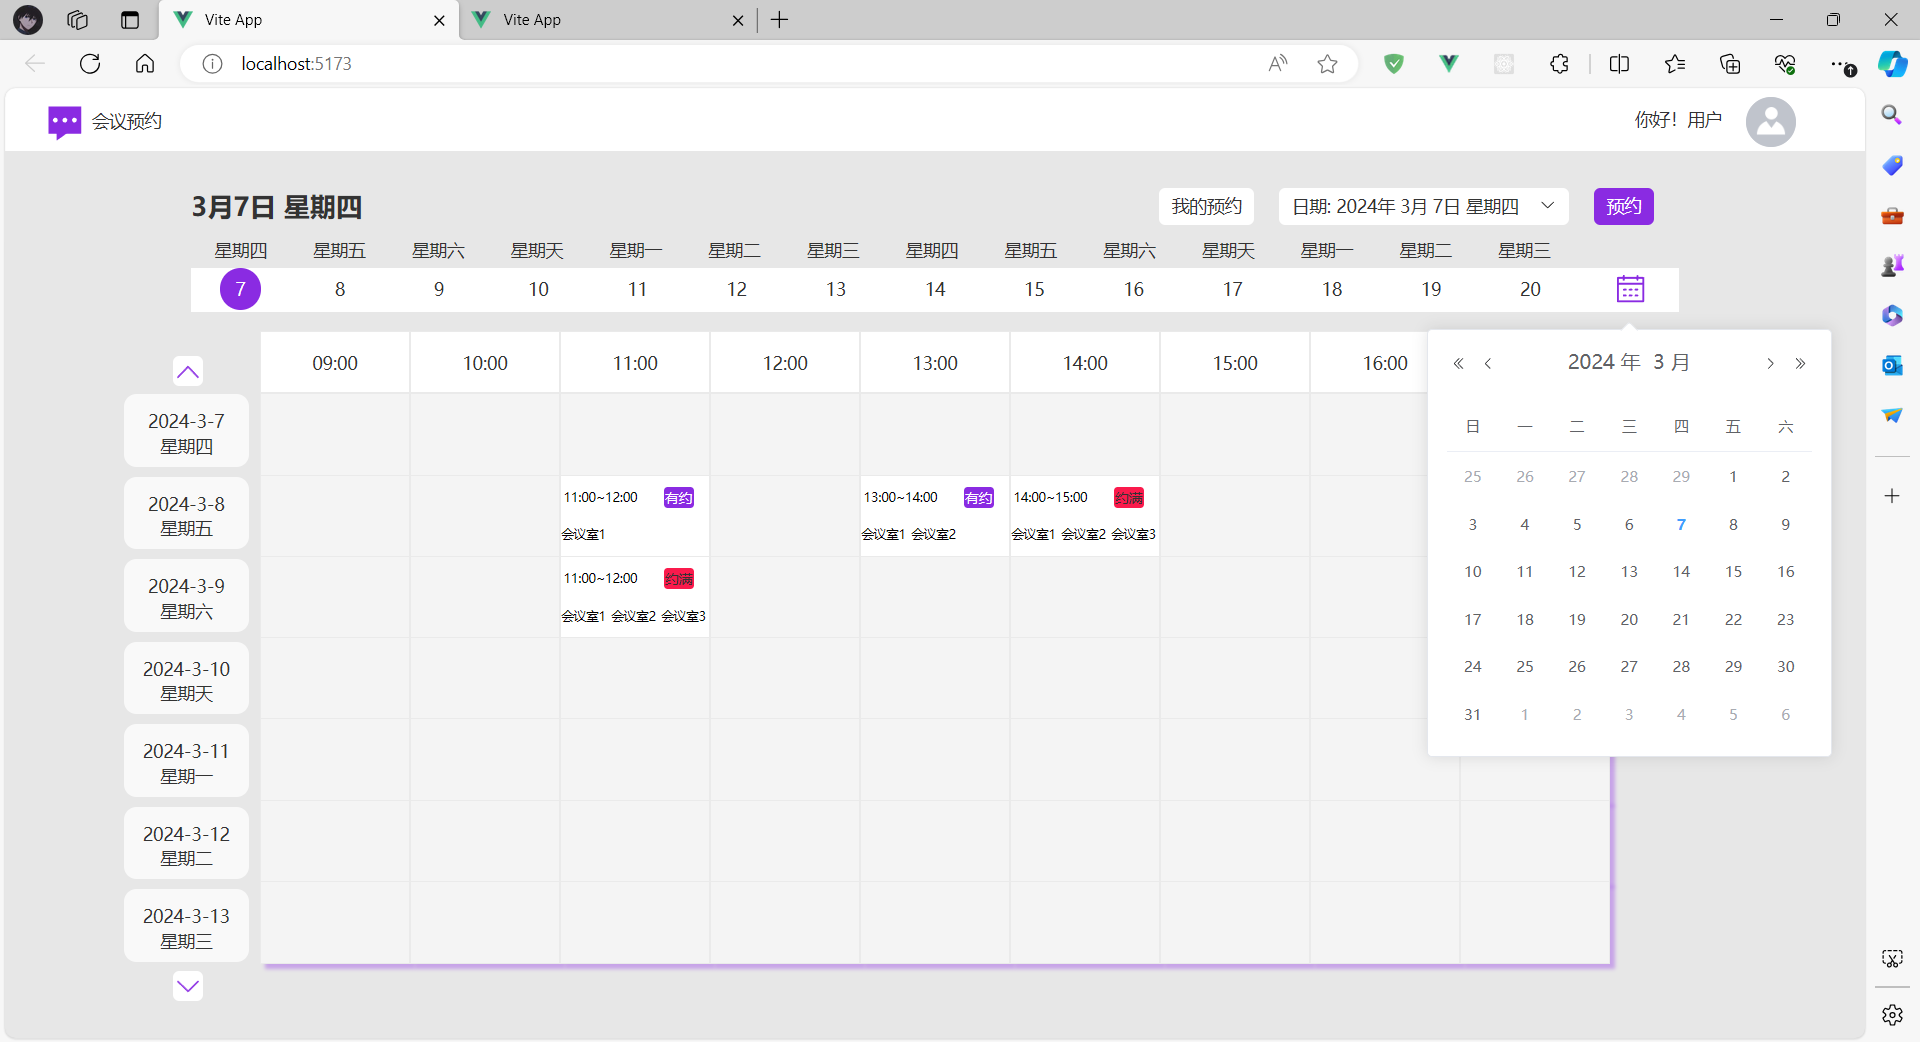1920x1042 pixels.
Task: Select the 2024-3-7 星期四 date card
Action: click(x=187, y=431)
